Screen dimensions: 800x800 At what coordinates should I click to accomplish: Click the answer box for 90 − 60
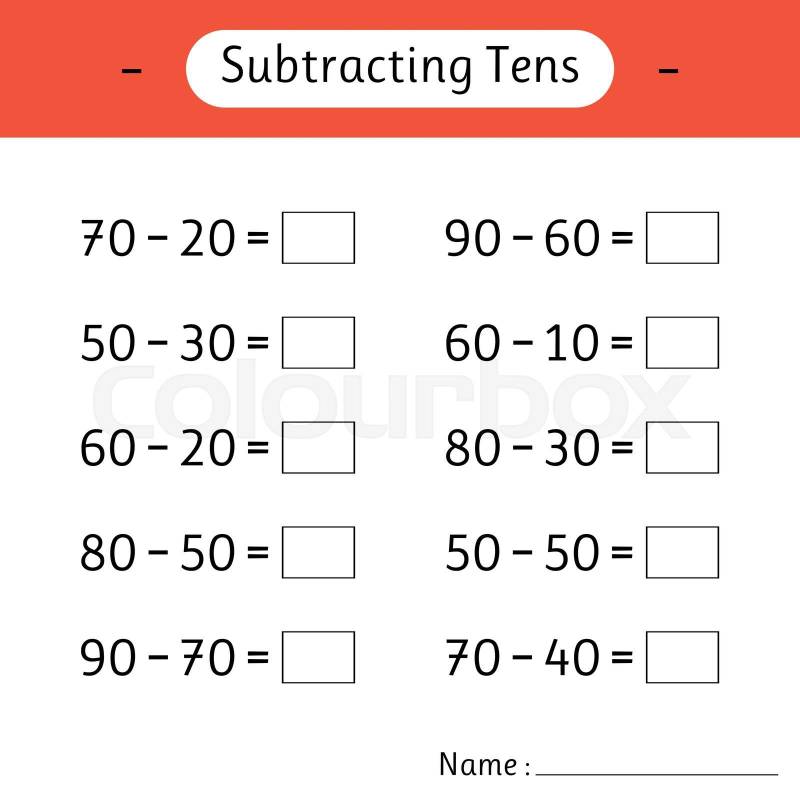tap(682, 238)
